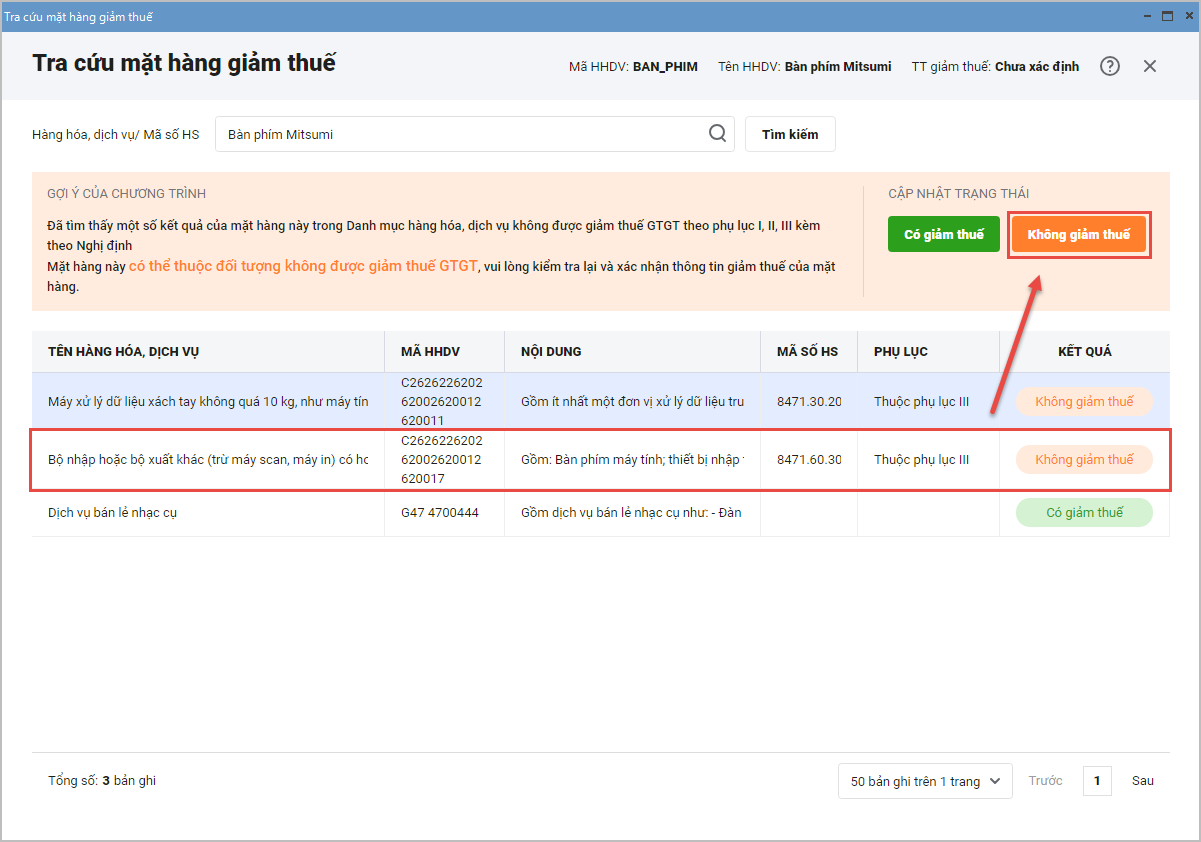Expand the 50 bản ghi per page dropdown
Viewport: 1201px width, 842px height.
point(924,781)
